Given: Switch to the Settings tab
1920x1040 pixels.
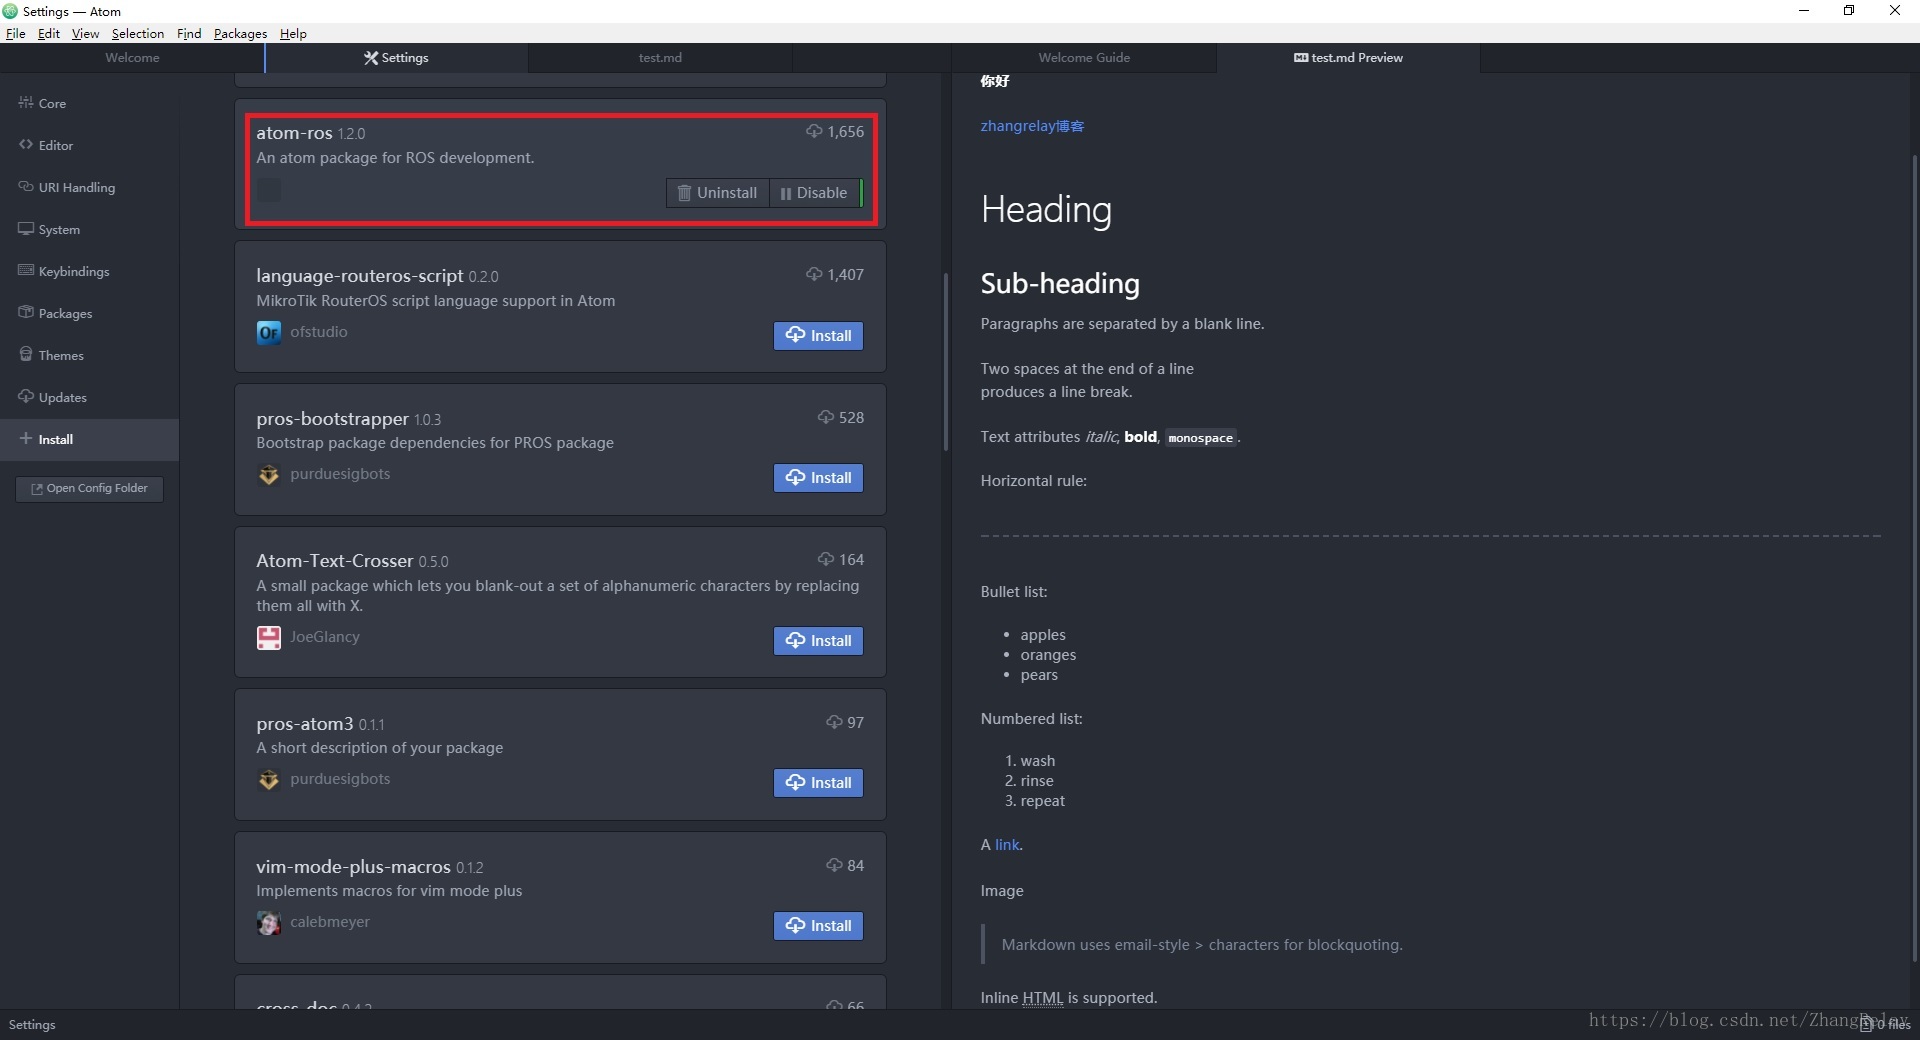Looking at the screenshot, I should tap(396, 58).
